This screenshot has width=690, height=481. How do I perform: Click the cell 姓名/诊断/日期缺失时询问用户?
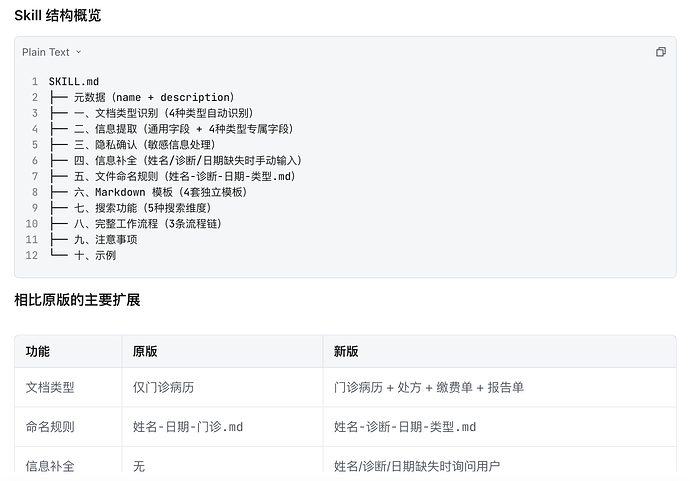[499, 461]
